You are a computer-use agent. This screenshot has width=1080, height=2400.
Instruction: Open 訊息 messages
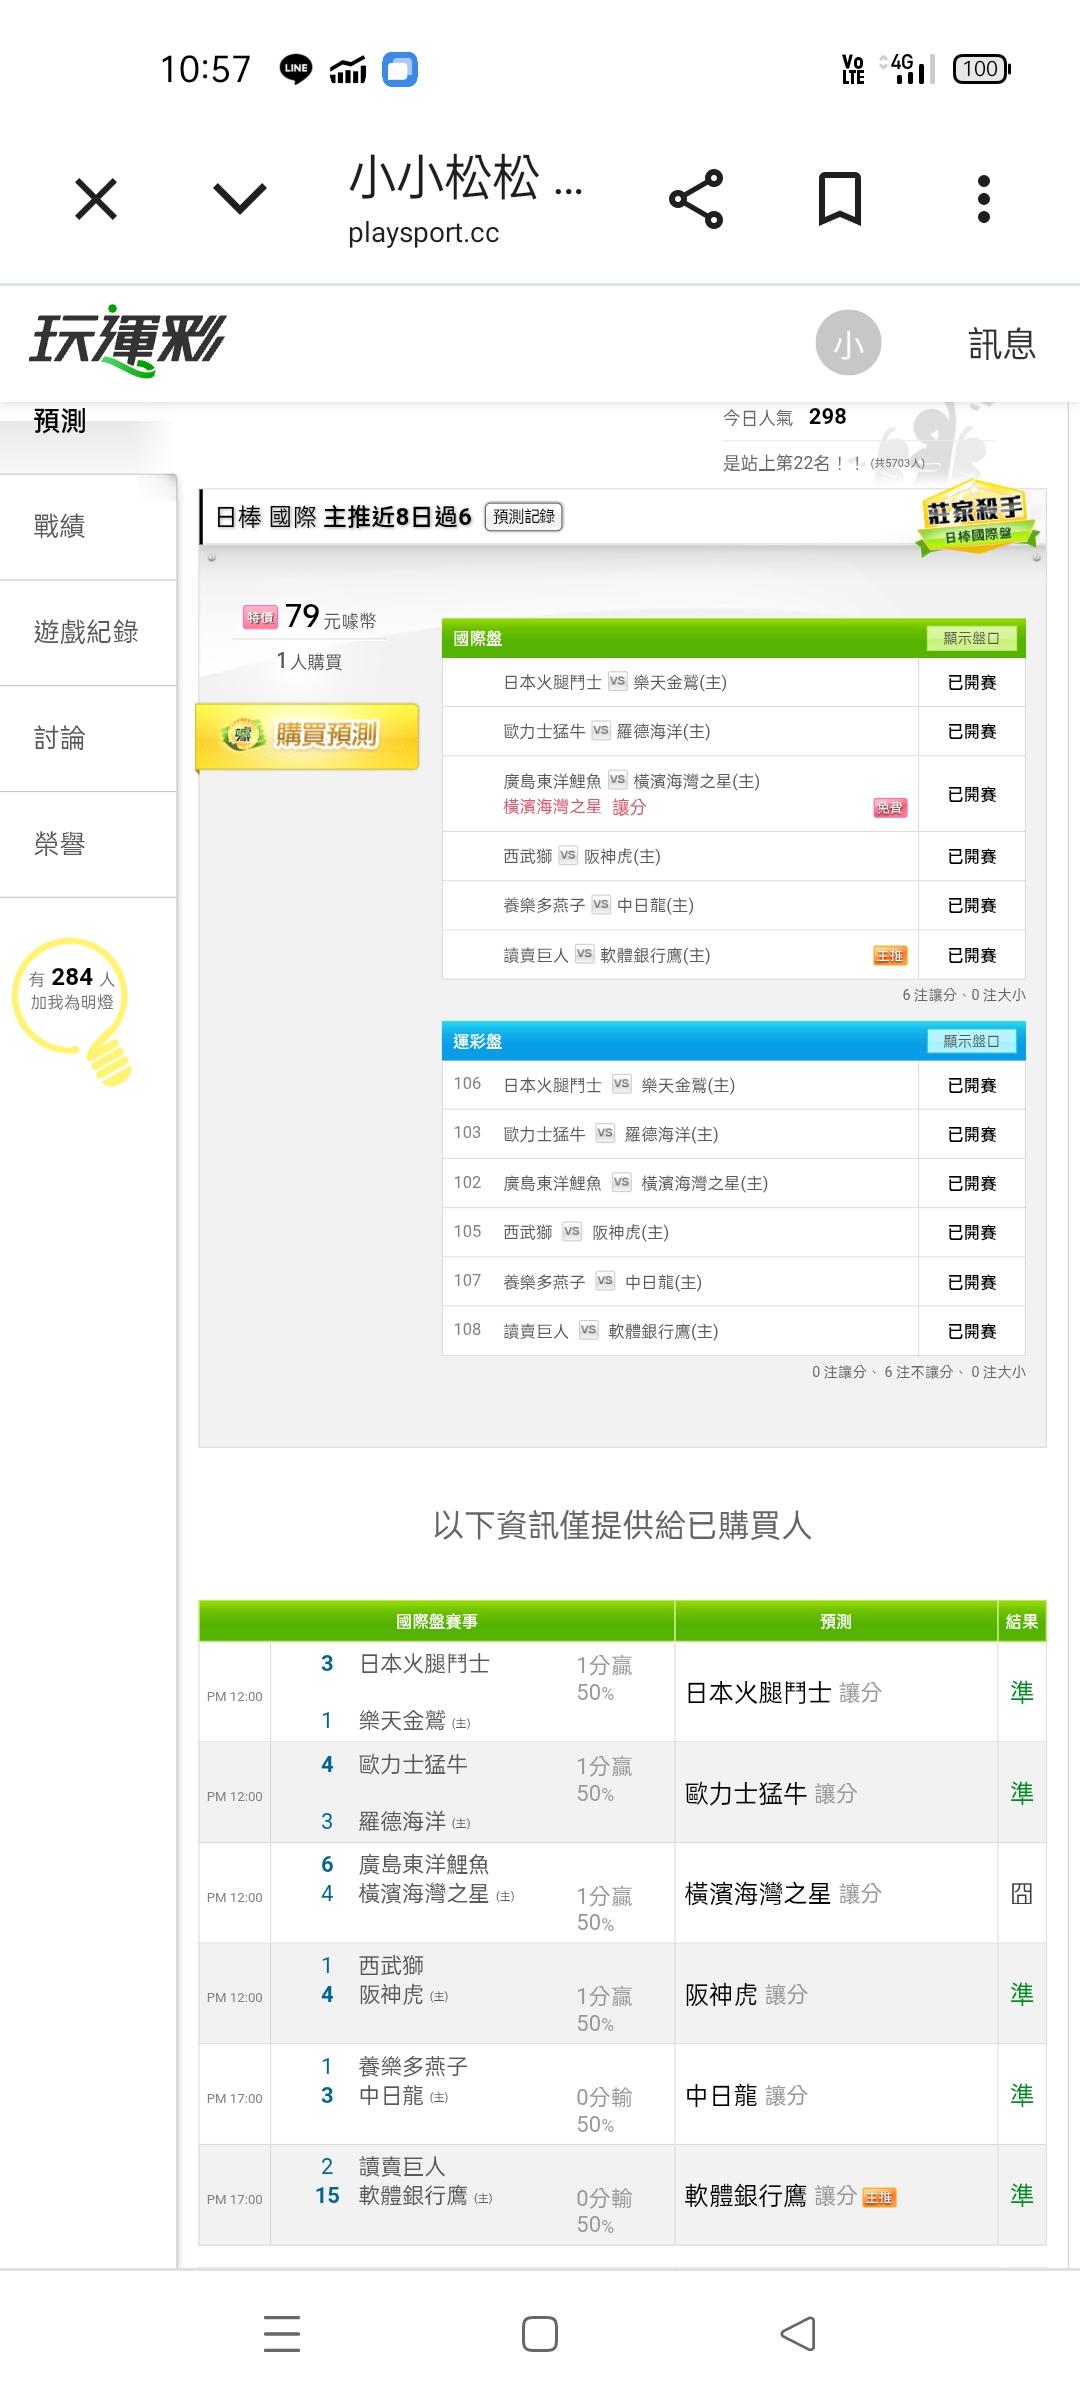pyautogui.click(x=1002, y=344)
